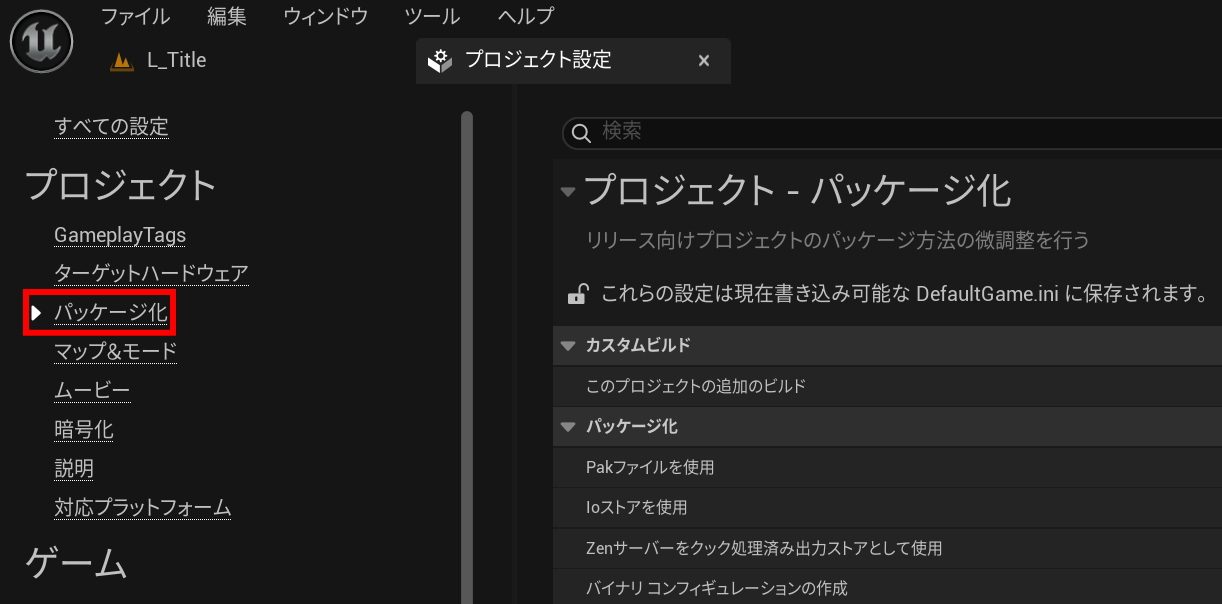Click the Project Settings tab icon
This screenshot has width=1222, height=604.
click(x=439, y=61)
